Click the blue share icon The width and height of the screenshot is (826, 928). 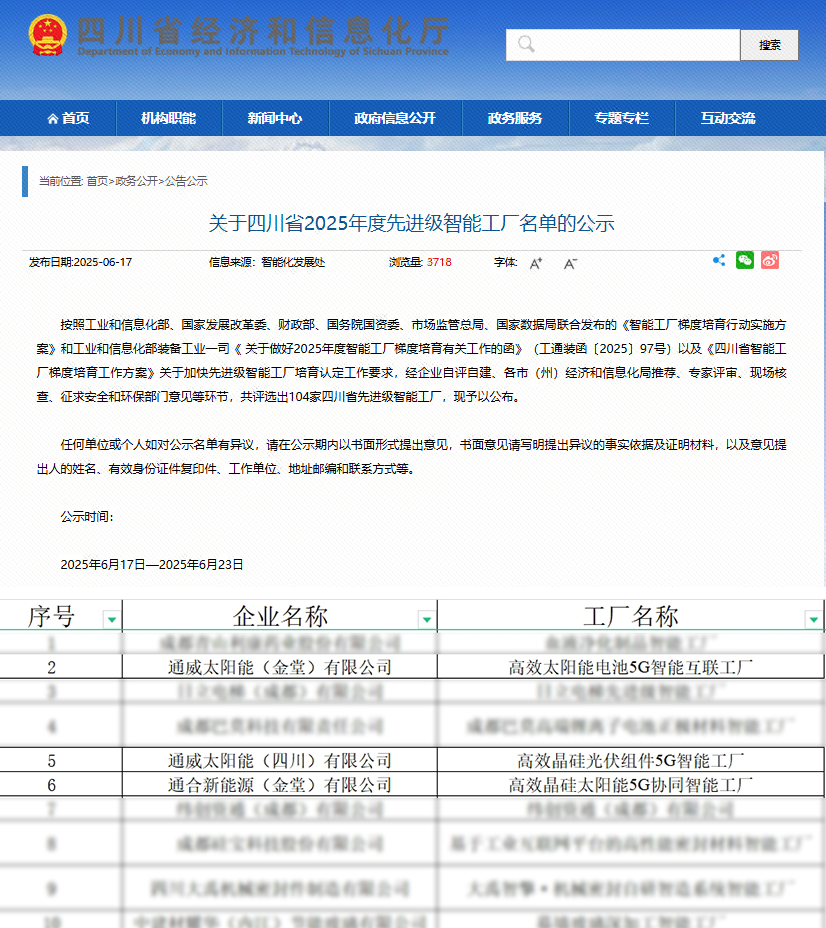pyautogui.click(x=719, y=260)
